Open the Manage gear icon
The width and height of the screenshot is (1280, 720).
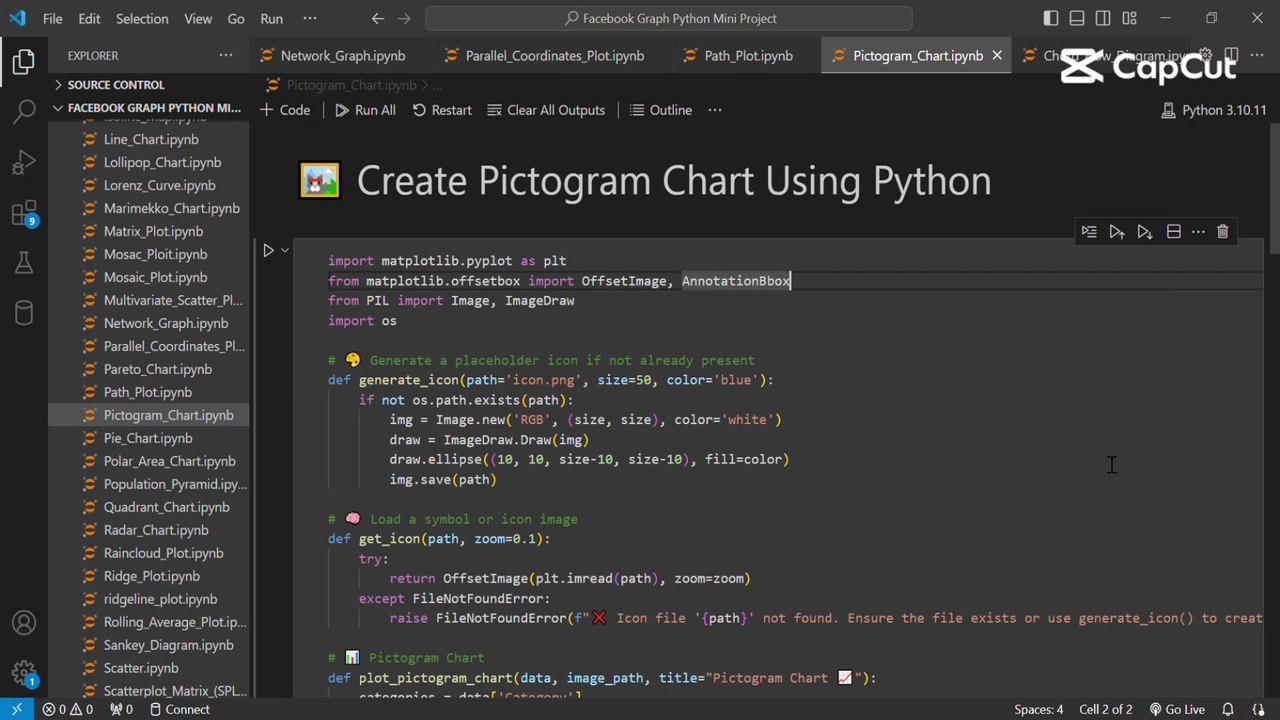tap(24, 673)
